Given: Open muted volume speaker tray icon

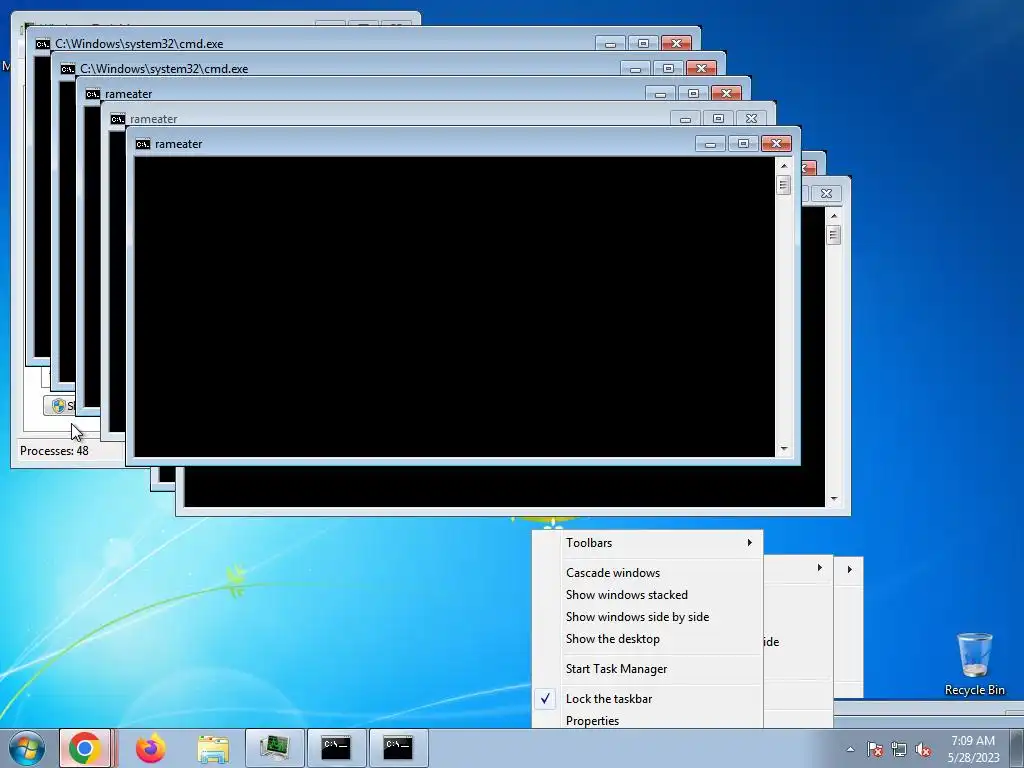Looking at the screenshot, I should [x=923, y=749].
